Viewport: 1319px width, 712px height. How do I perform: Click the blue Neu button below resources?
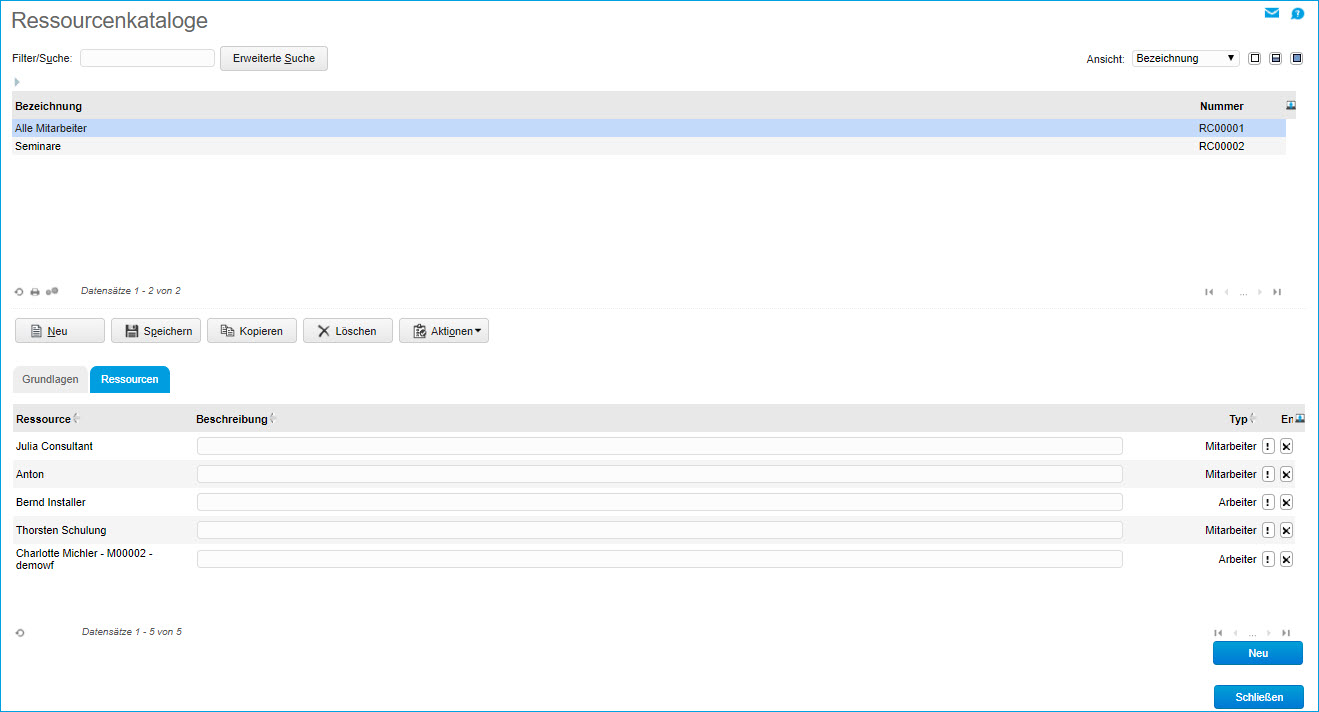(1258, 653)
